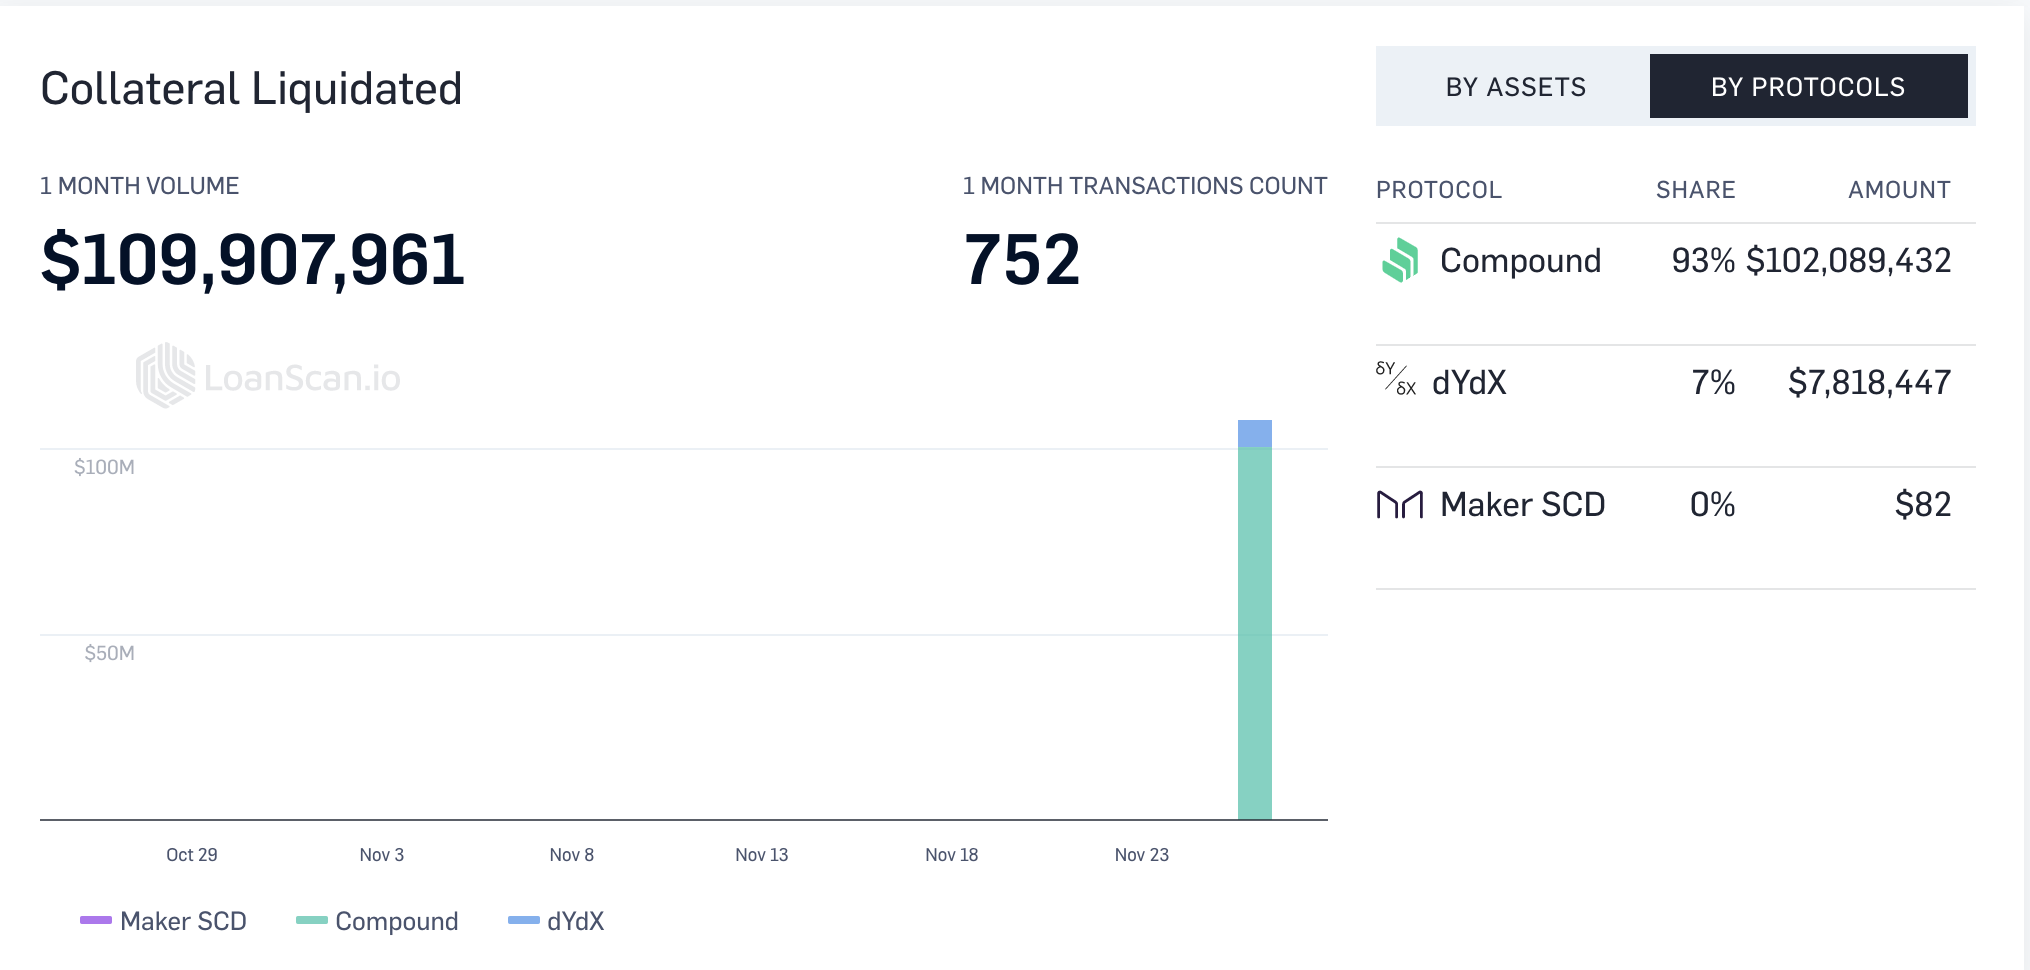
Task: Click the Collateral Liquidated heading
Action: tap(251, 88)
